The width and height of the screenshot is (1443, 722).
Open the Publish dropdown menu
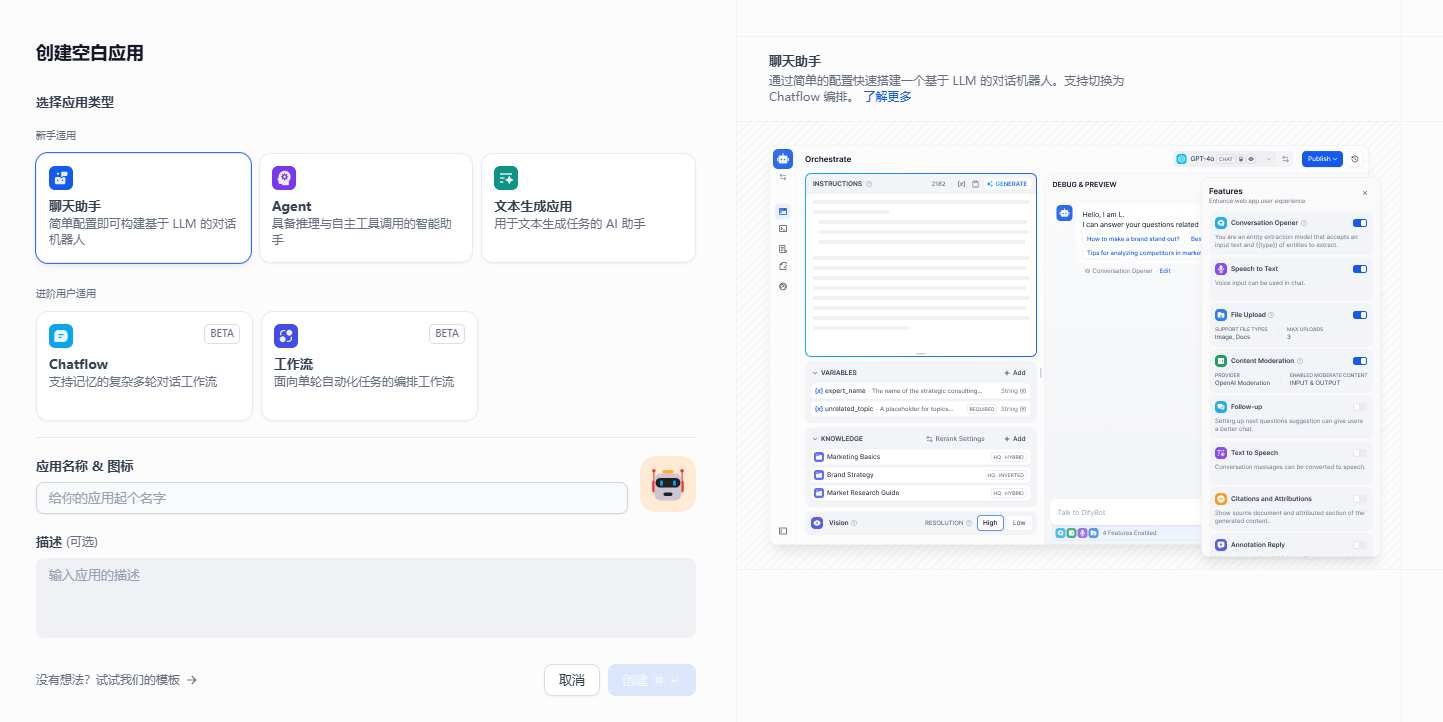coord(1321,158)
